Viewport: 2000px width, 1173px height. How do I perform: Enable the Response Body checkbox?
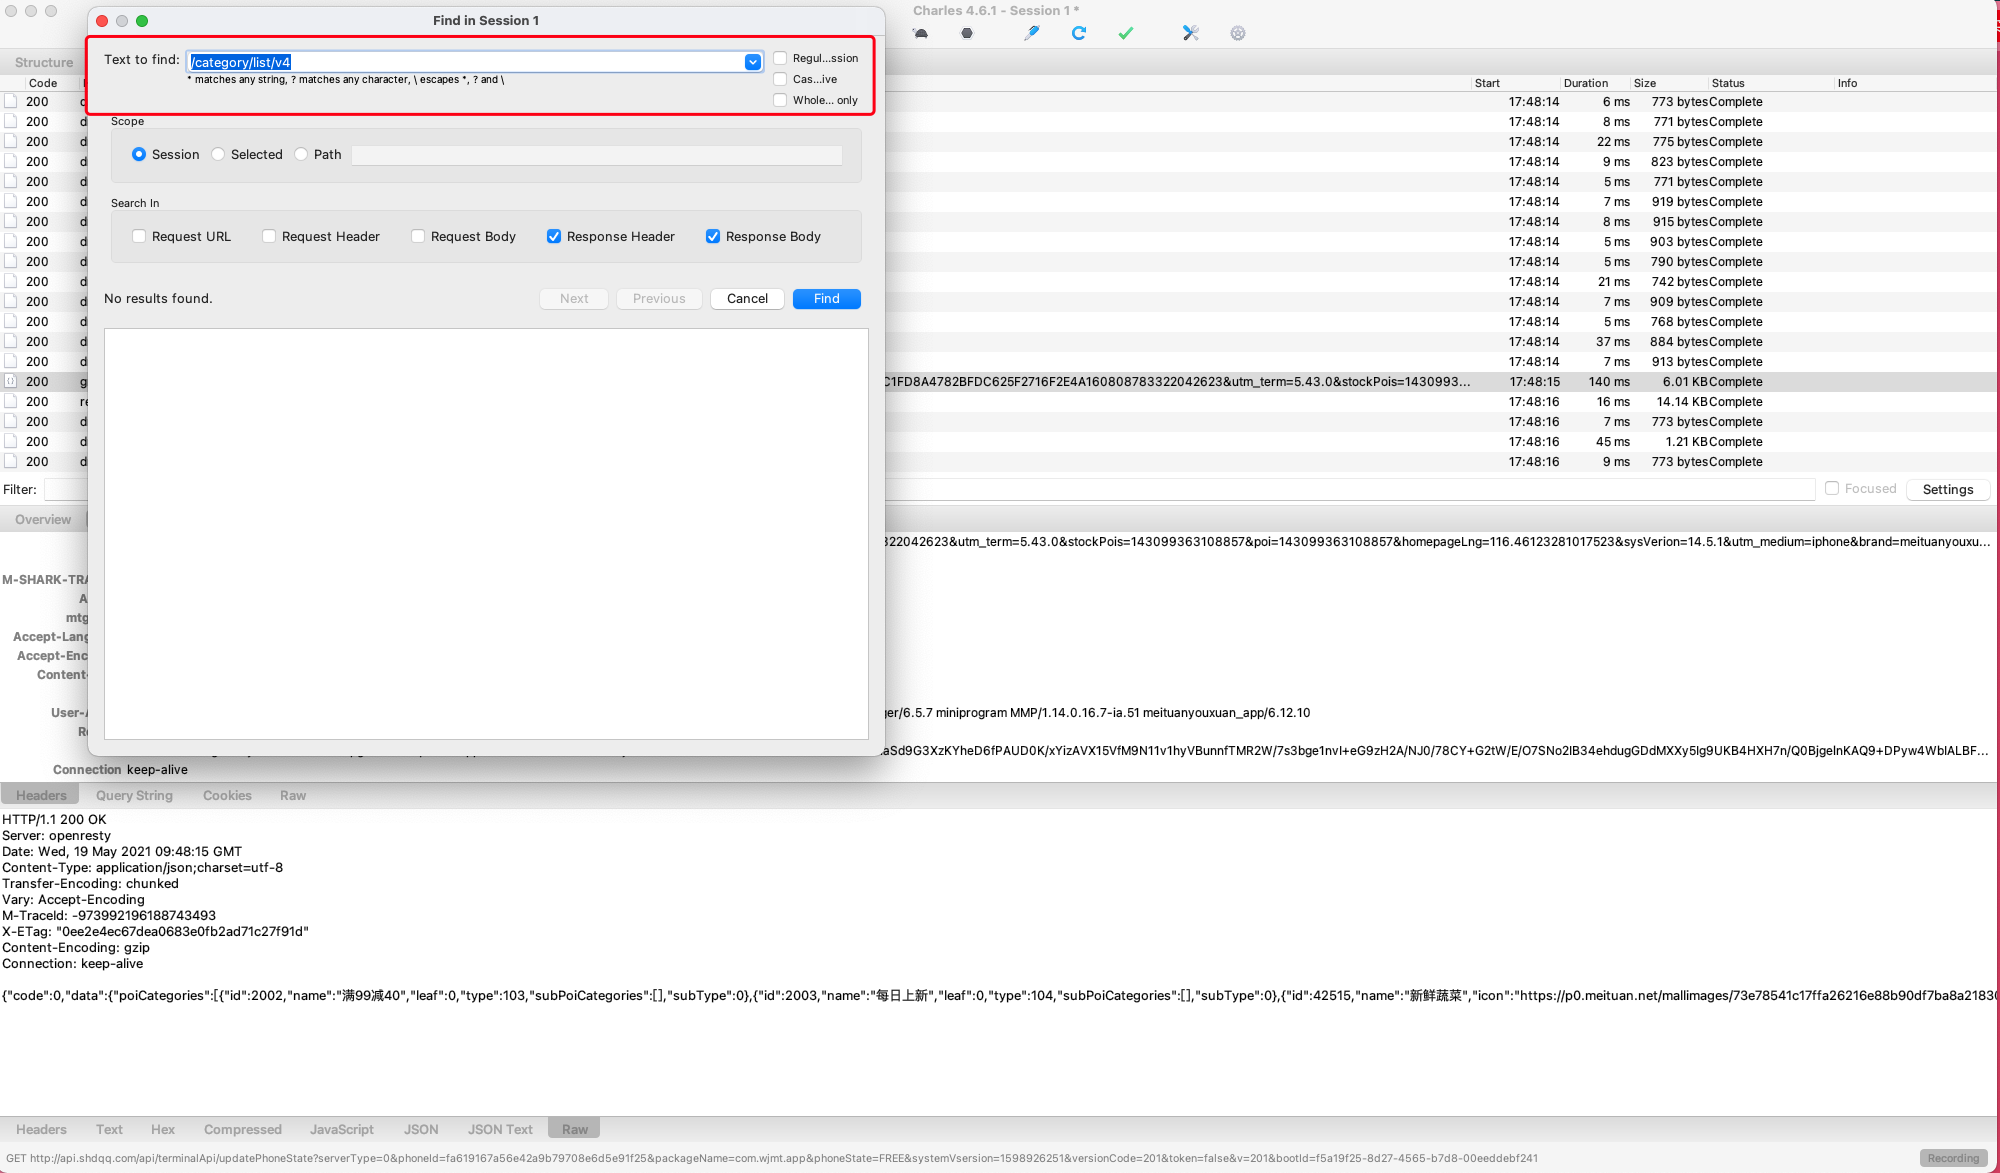pyautogui.click(x=713, y=236)
